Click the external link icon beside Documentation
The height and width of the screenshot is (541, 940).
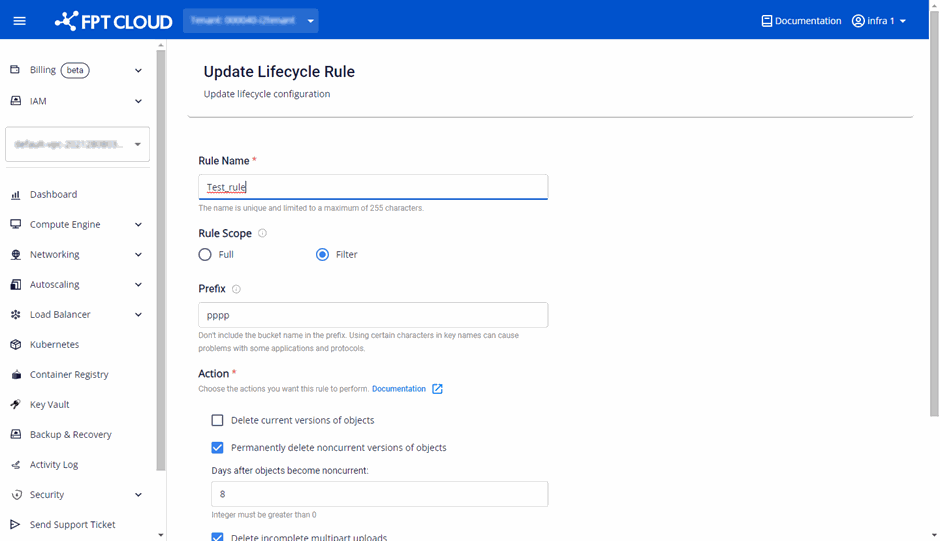(x=437, y=389)
